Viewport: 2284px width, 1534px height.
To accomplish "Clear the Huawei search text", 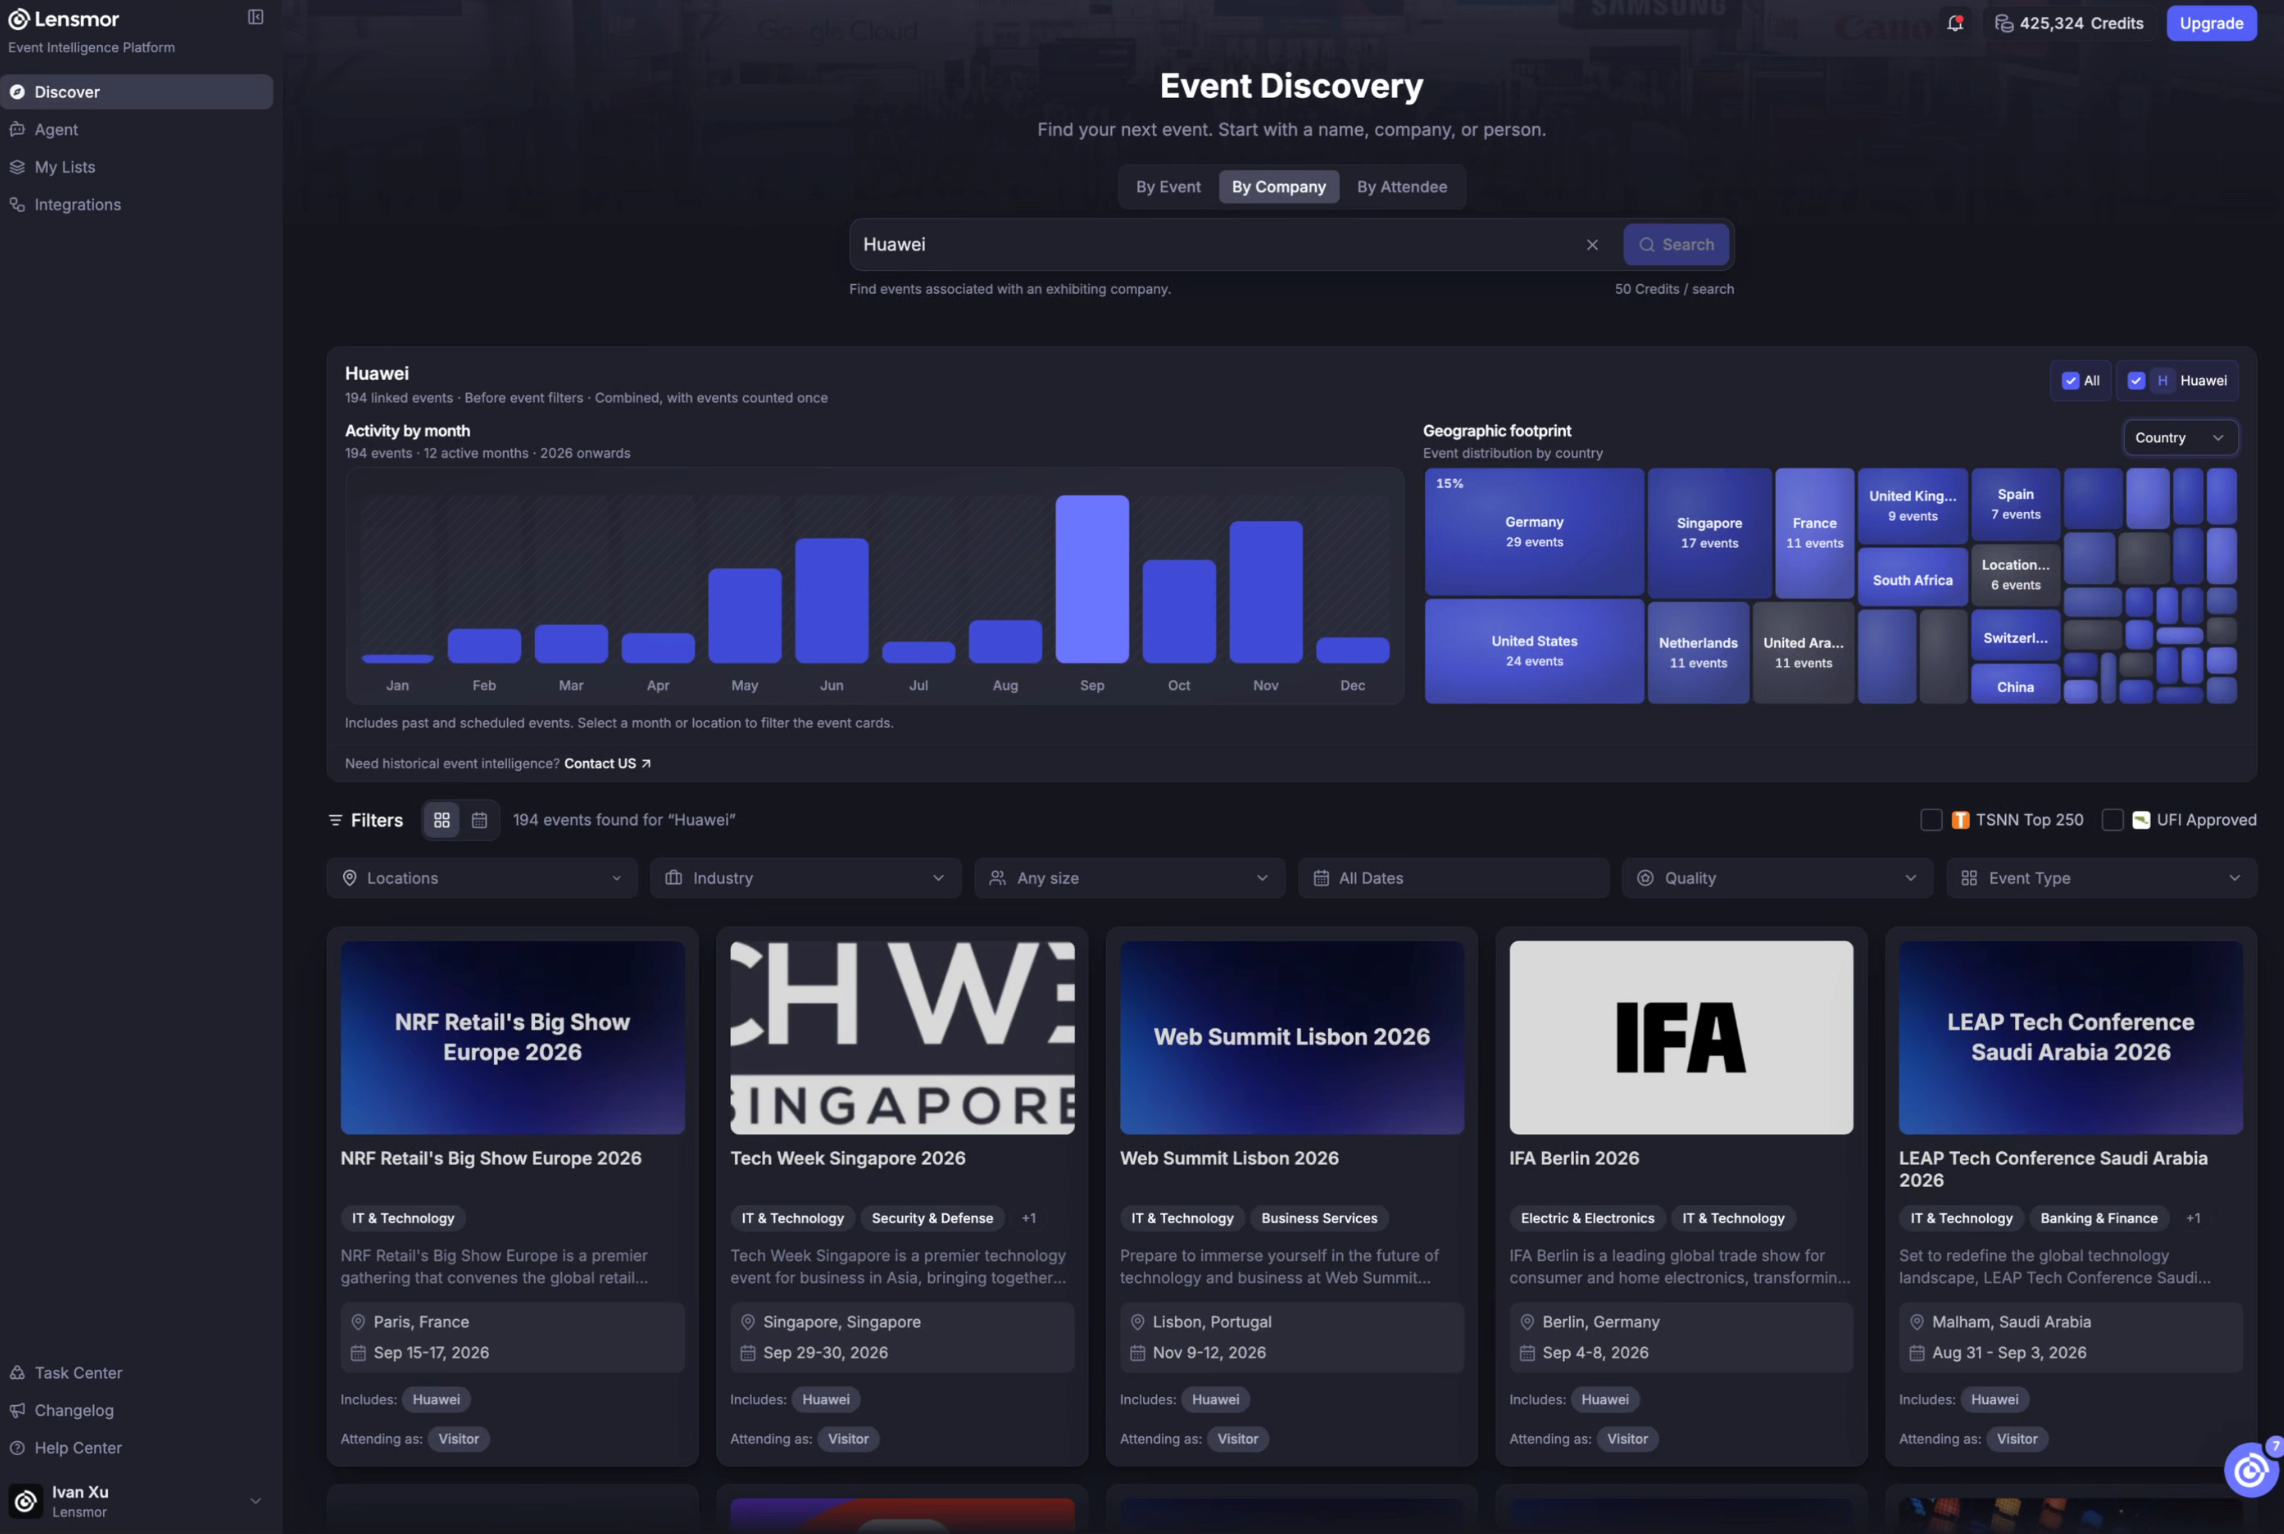I will (1592, 245).
